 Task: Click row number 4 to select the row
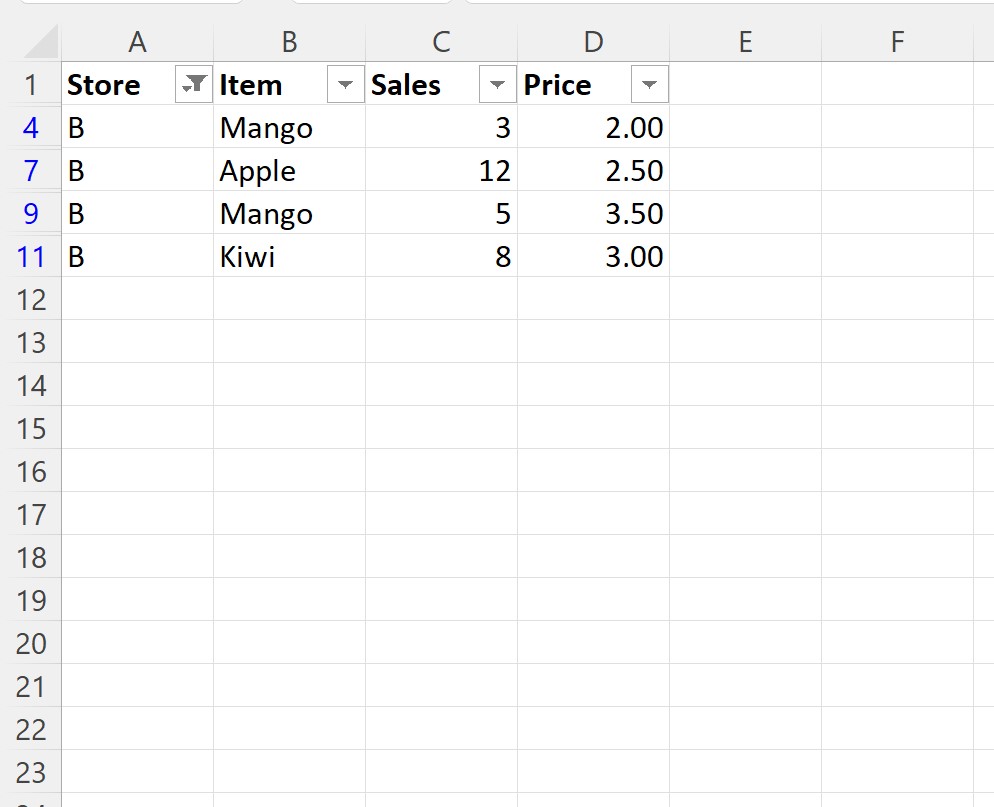point(33,128)
